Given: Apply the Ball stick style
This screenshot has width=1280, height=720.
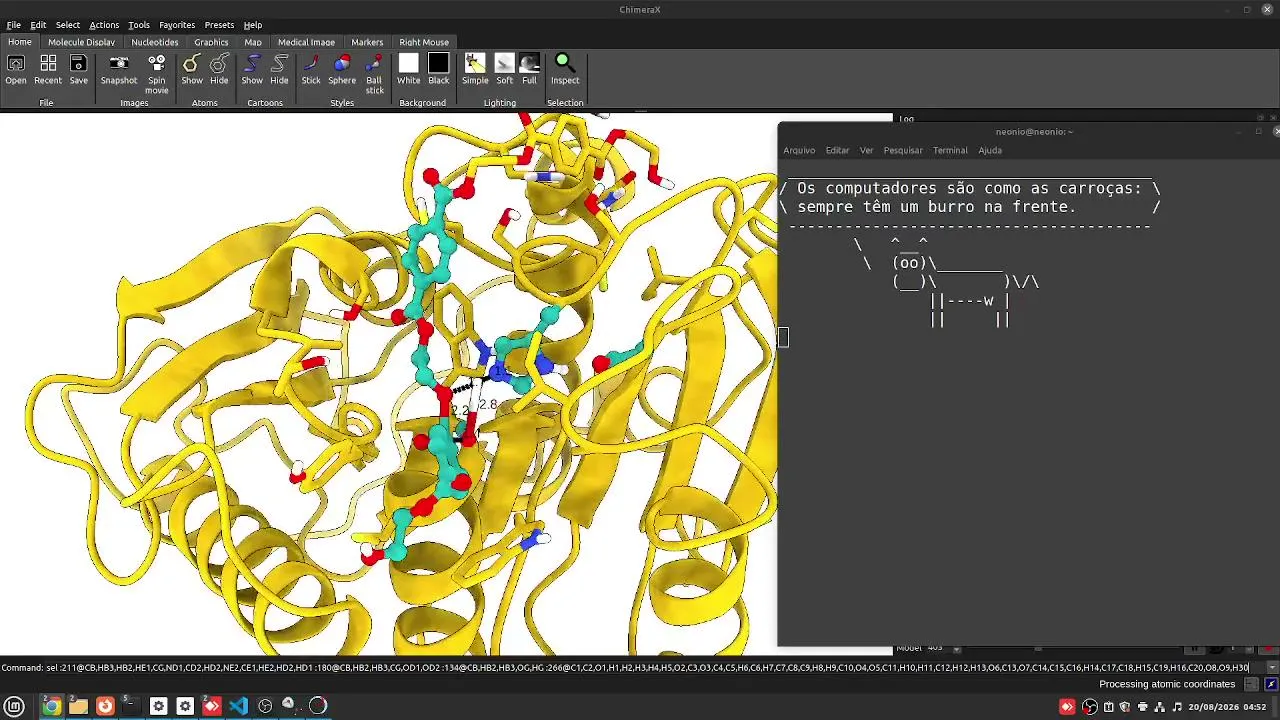Looking at the screenshot, I should click(x=374, y=63).
